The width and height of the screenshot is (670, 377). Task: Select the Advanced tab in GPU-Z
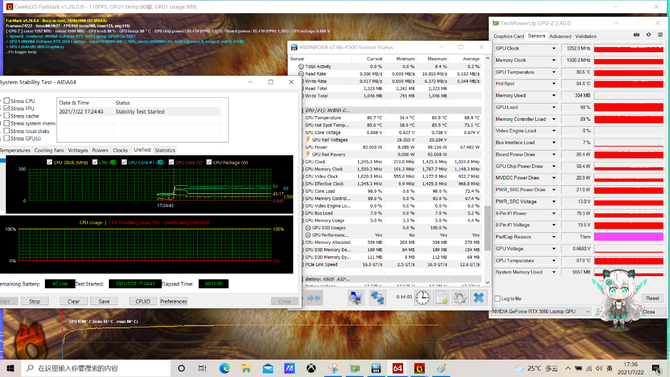560,36
